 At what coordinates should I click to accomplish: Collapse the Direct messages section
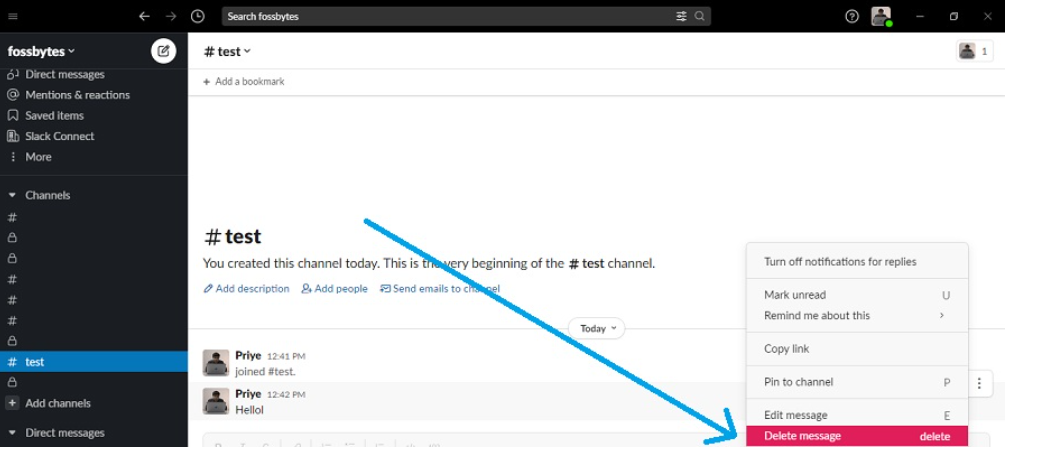point(13,433)
